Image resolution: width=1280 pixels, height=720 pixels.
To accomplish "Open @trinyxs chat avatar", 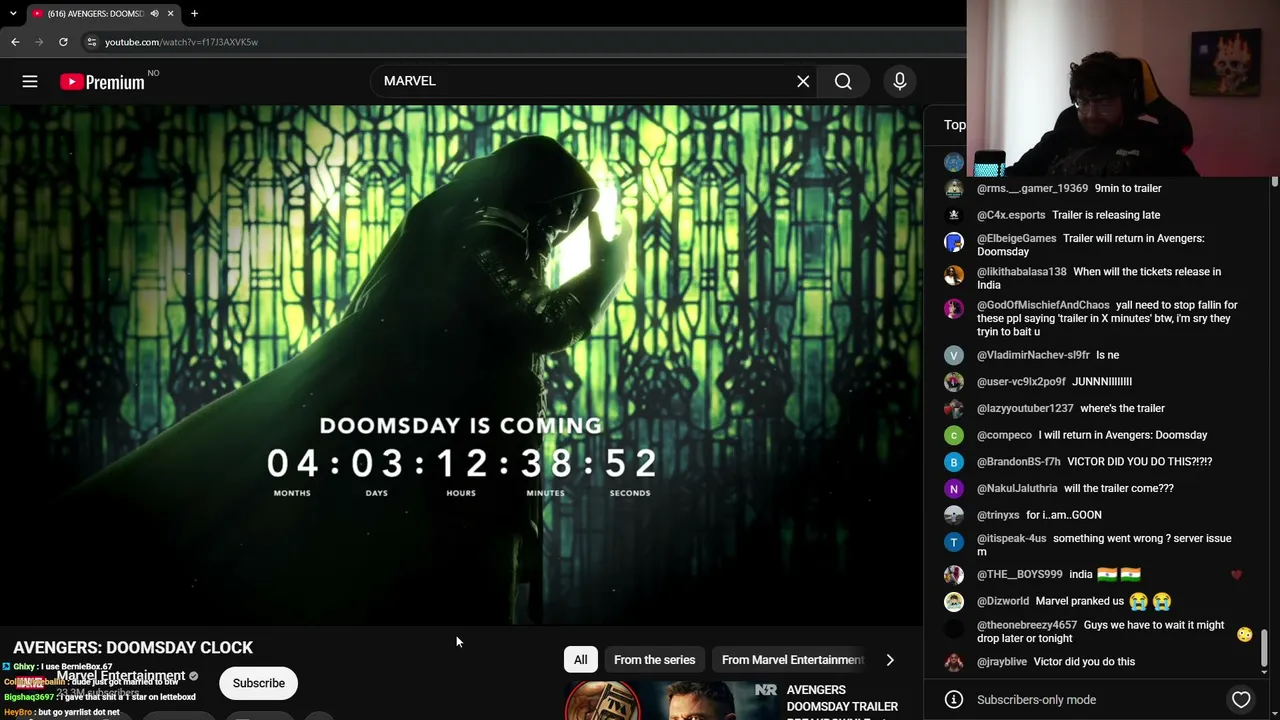I will click(954, 515).
